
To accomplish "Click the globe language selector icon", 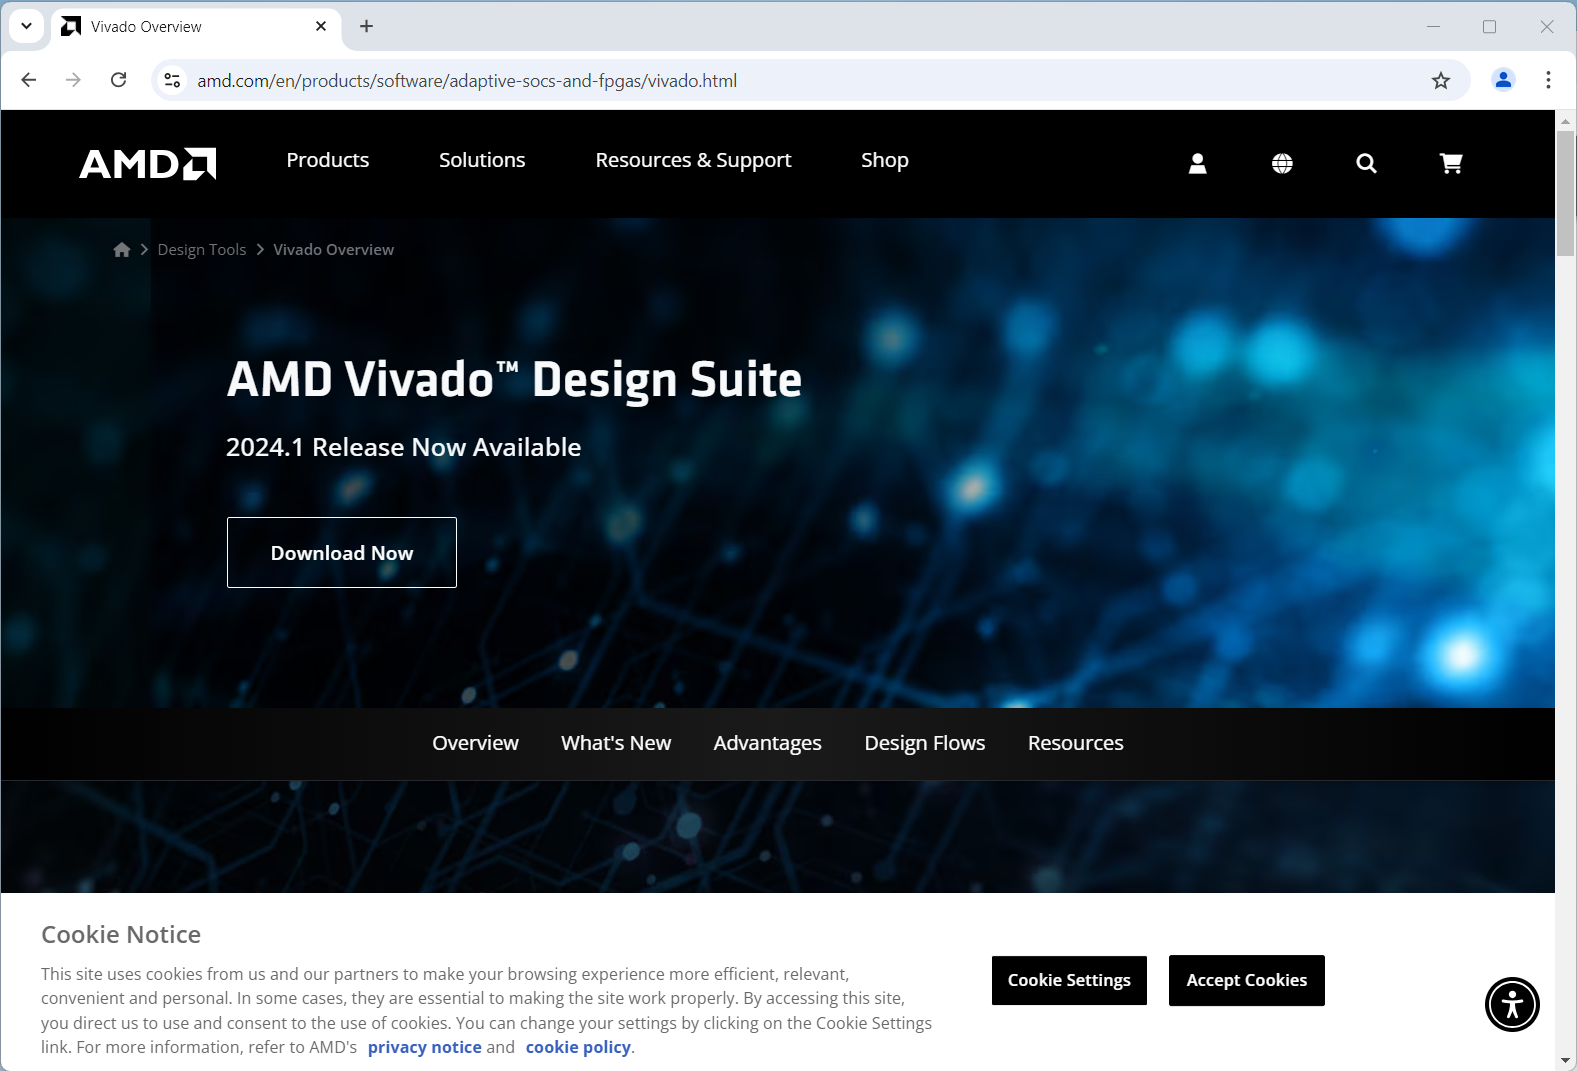I will pos(1282,163).
